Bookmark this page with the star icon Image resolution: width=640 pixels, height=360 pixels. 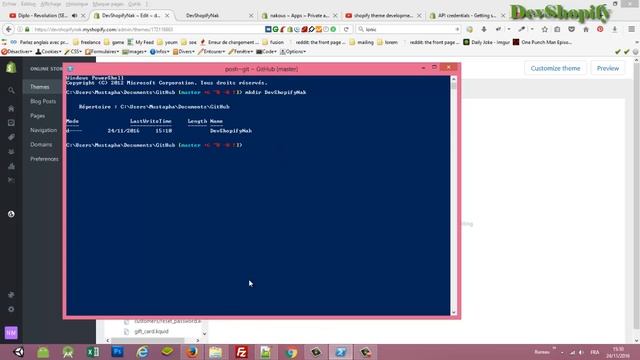click(544, 29)
